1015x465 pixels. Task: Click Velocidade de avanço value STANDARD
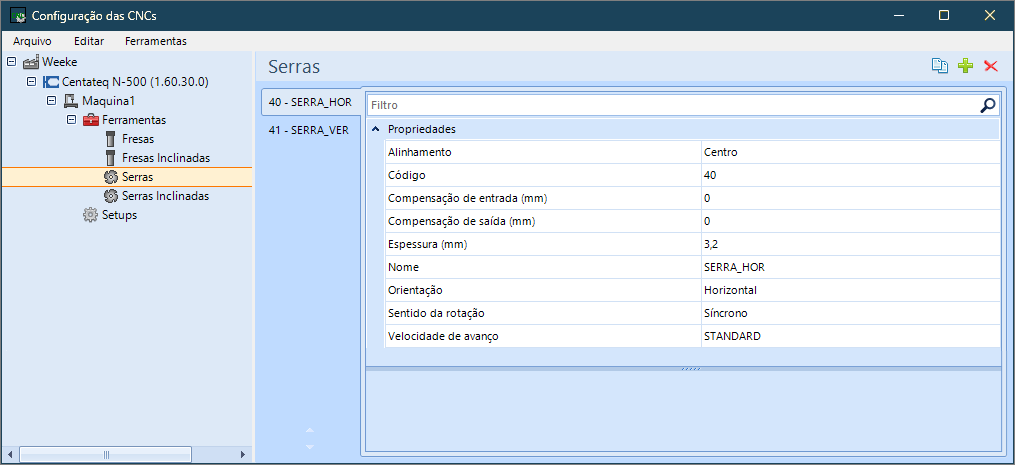pos(850,336)
